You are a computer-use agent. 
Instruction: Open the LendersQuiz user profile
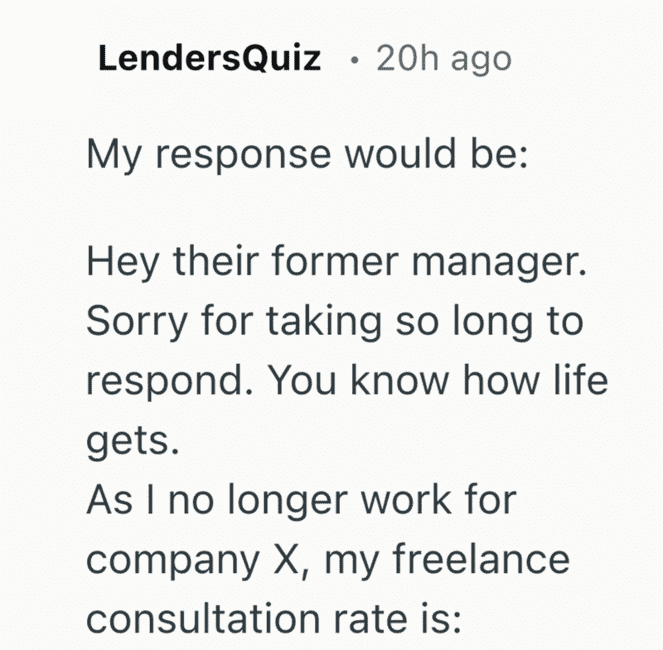point(210,59)
